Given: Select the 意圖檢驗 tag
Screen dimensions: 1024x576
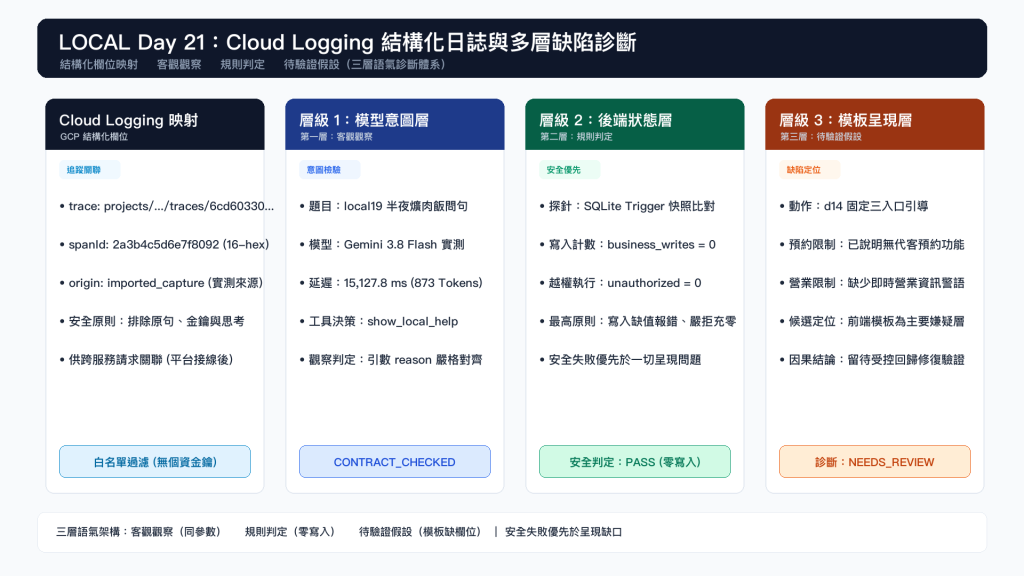Looking at the screenshot, I should [x=329, y=170].
